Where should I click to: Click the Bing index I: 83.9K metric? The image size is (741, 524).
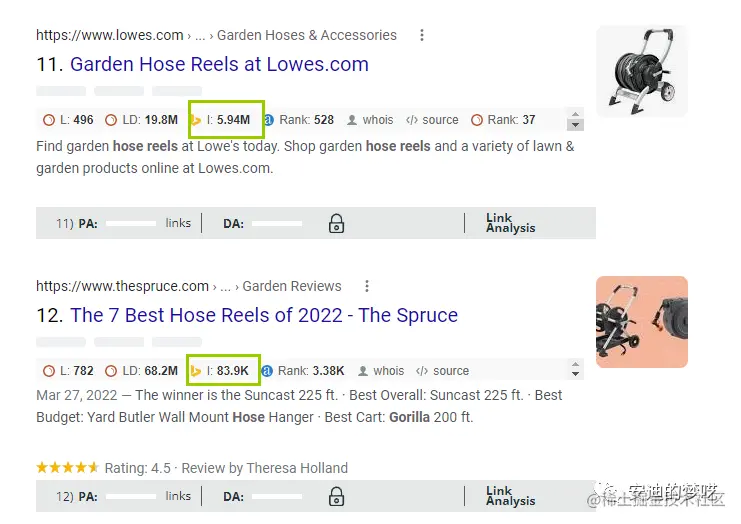point(219,371)
